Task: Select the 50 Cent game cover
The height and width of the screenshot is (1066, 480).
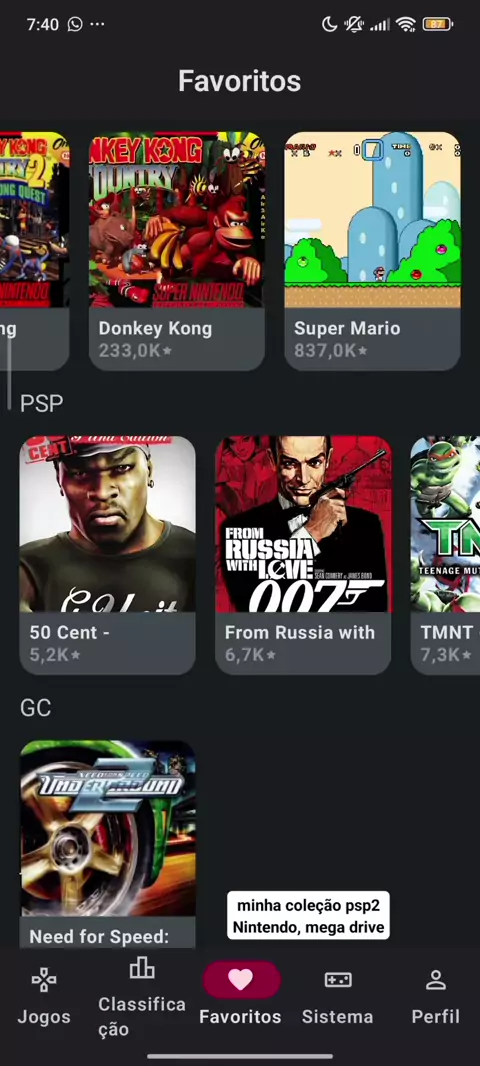Action: click(x=107, y=524)
